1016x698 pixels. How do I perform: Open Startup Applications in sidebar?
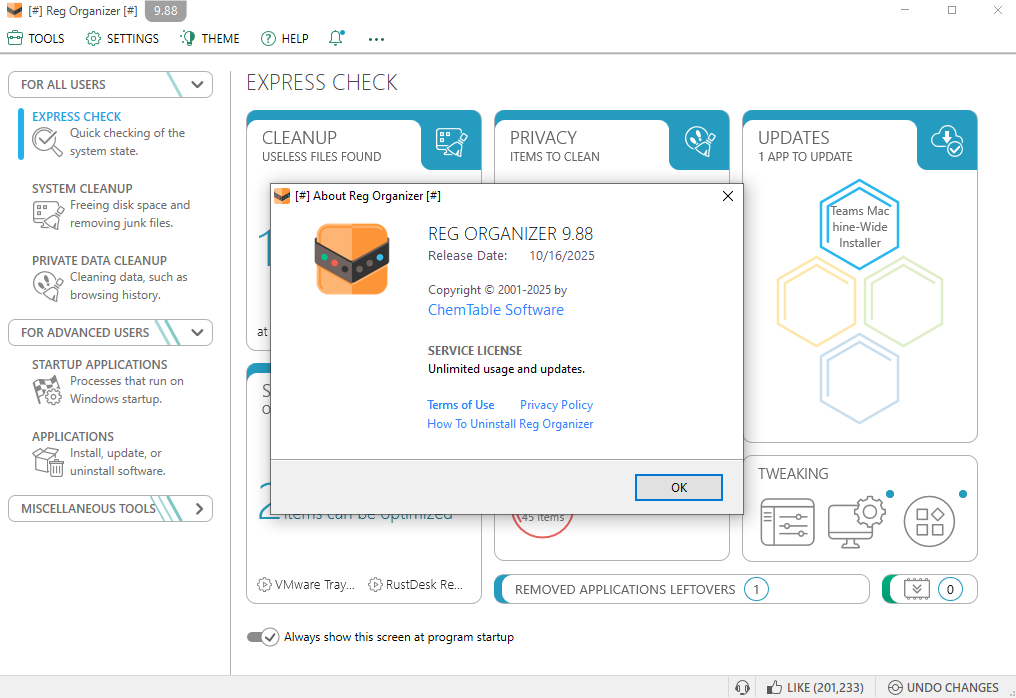(99, 365)
